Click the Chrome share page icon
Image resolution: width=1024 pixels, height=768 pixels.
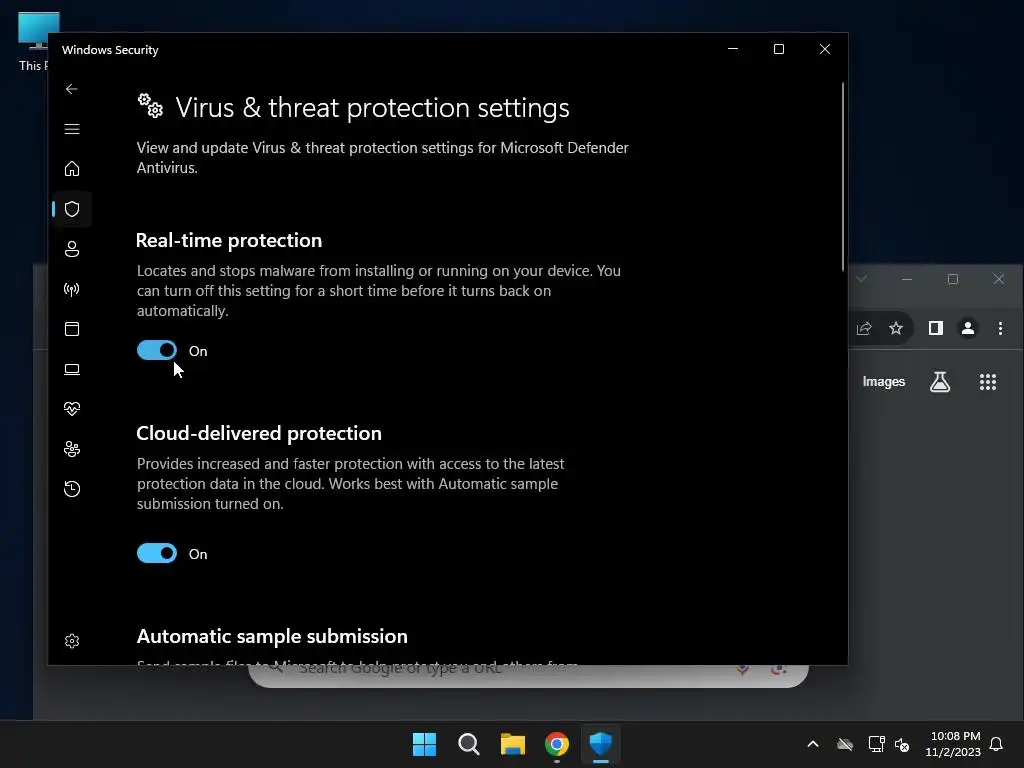click(863, 328)
